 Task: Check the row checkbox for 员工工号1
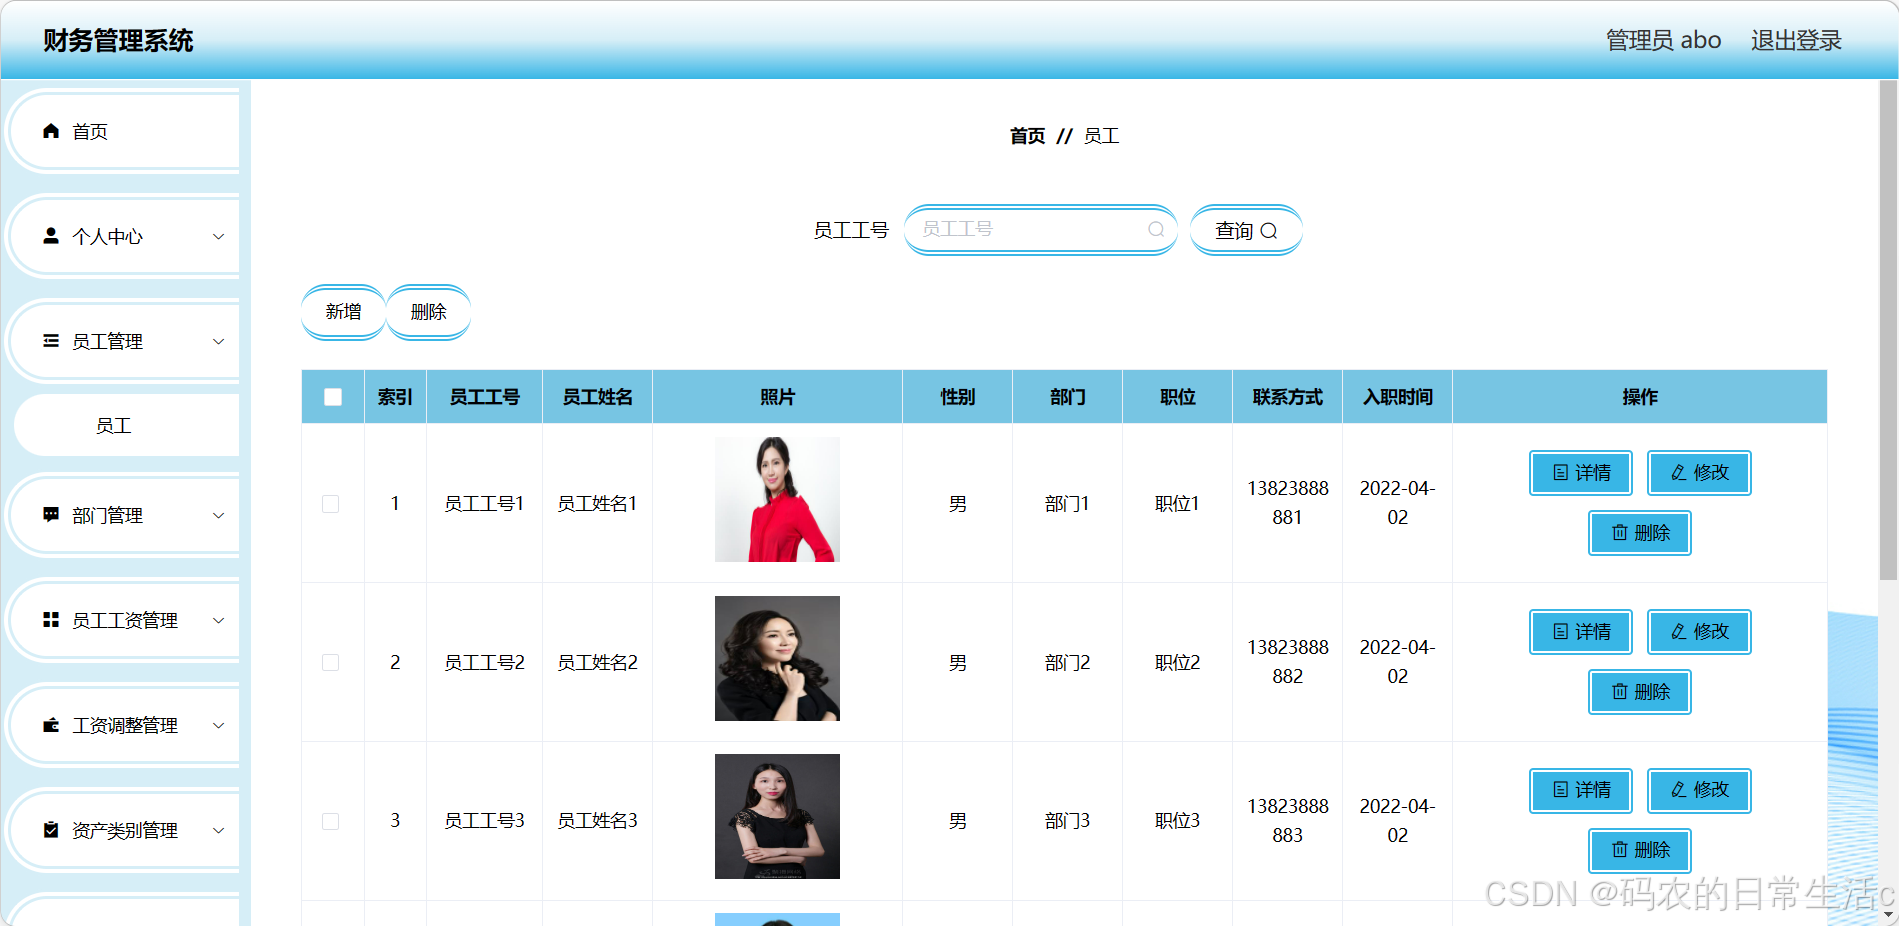pyautogui.click(x=331, y=504)
